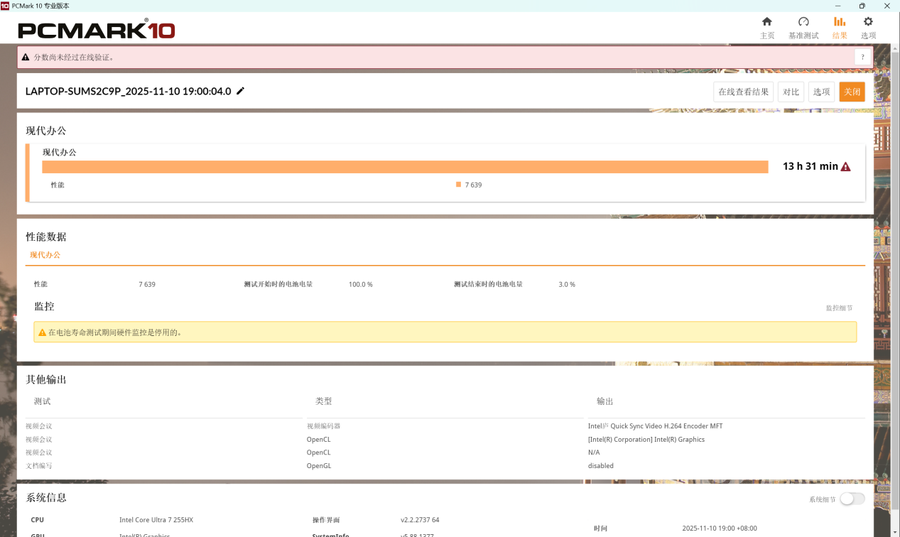Click the PCMark 10 logo
The height and width of the screenshot is (537, 900).
[x=96, y=30]
